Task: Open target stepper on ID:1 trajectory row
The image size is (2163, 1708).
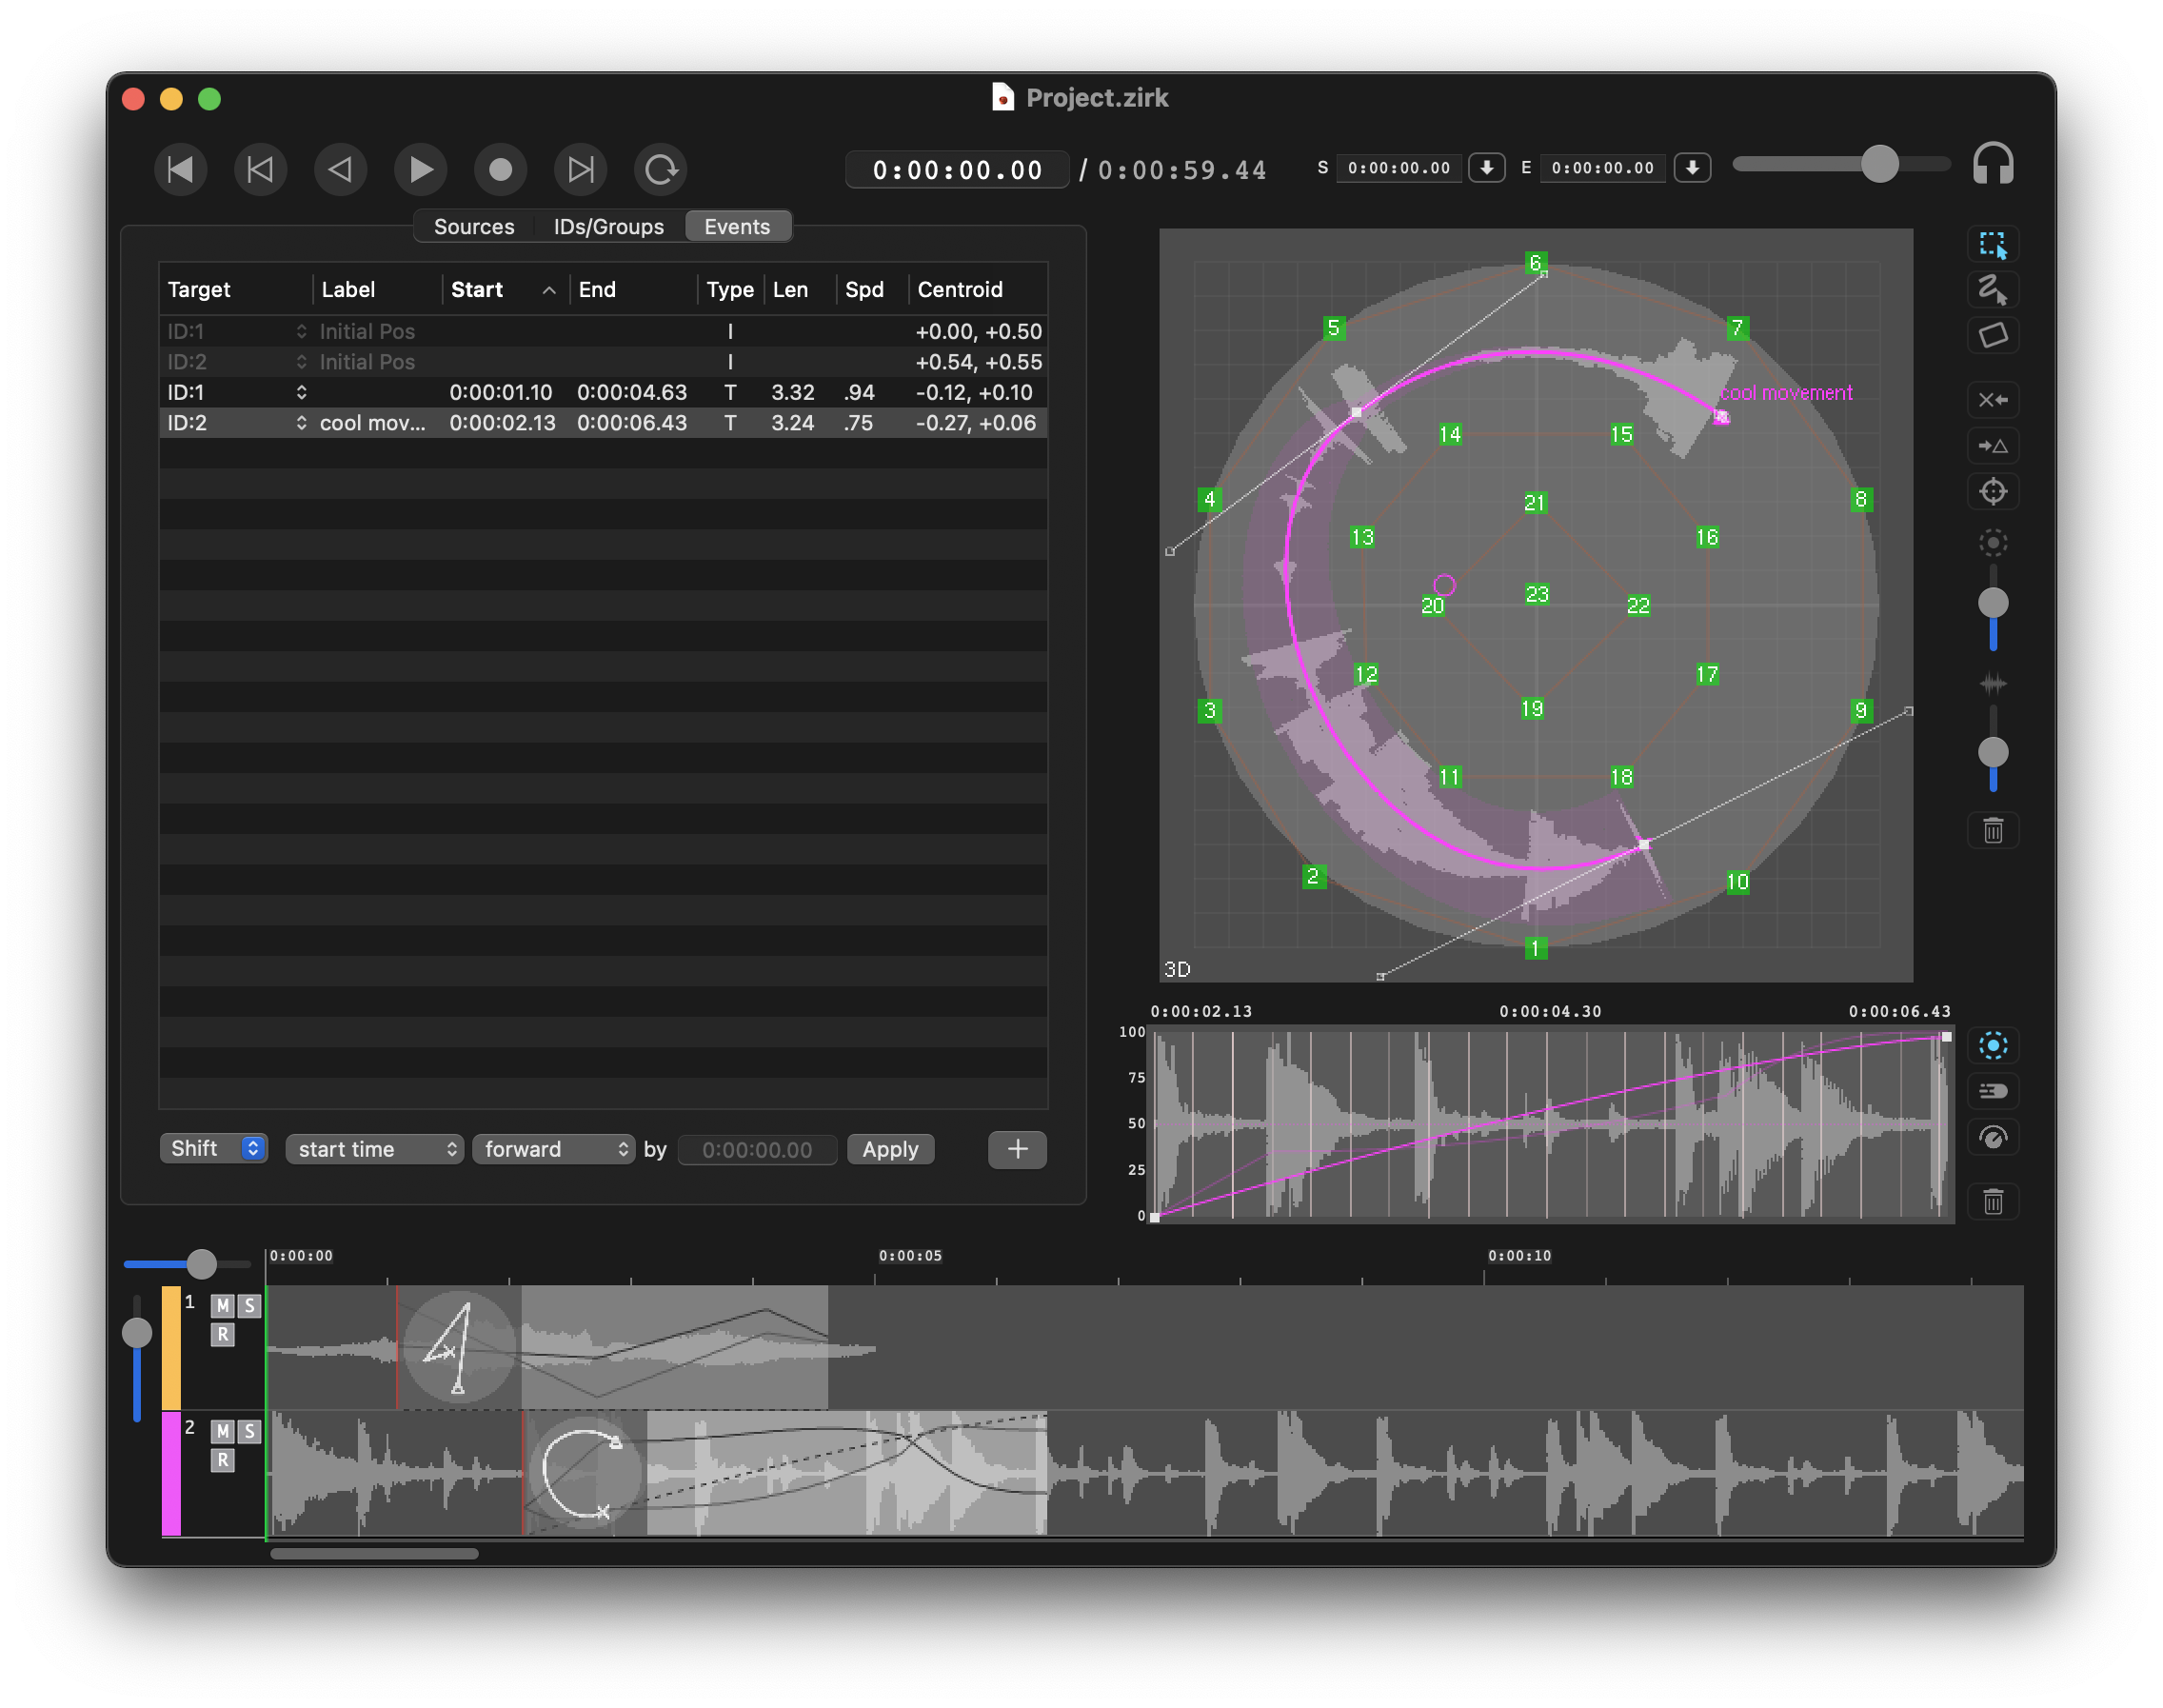Action: 301,393
